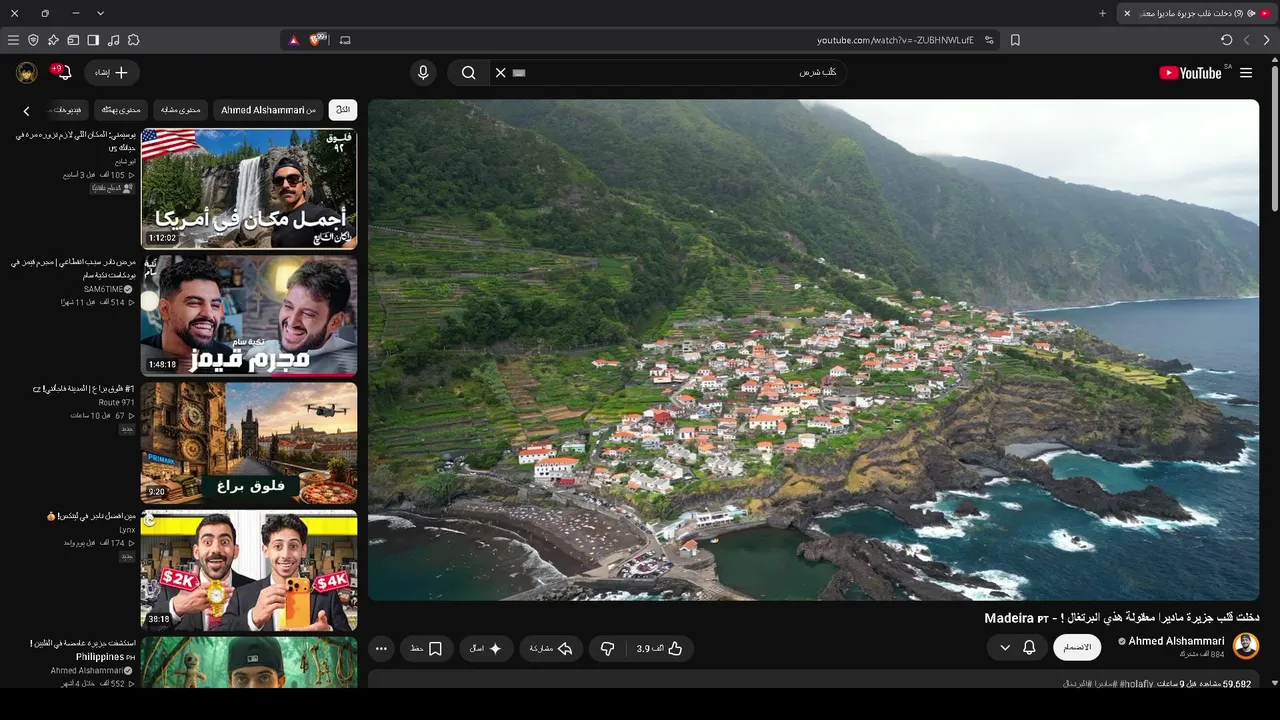Screen dimensions: 1280x720
Task: Open SAM6TIME channel link in sidebar
Action: pos(103,289)
